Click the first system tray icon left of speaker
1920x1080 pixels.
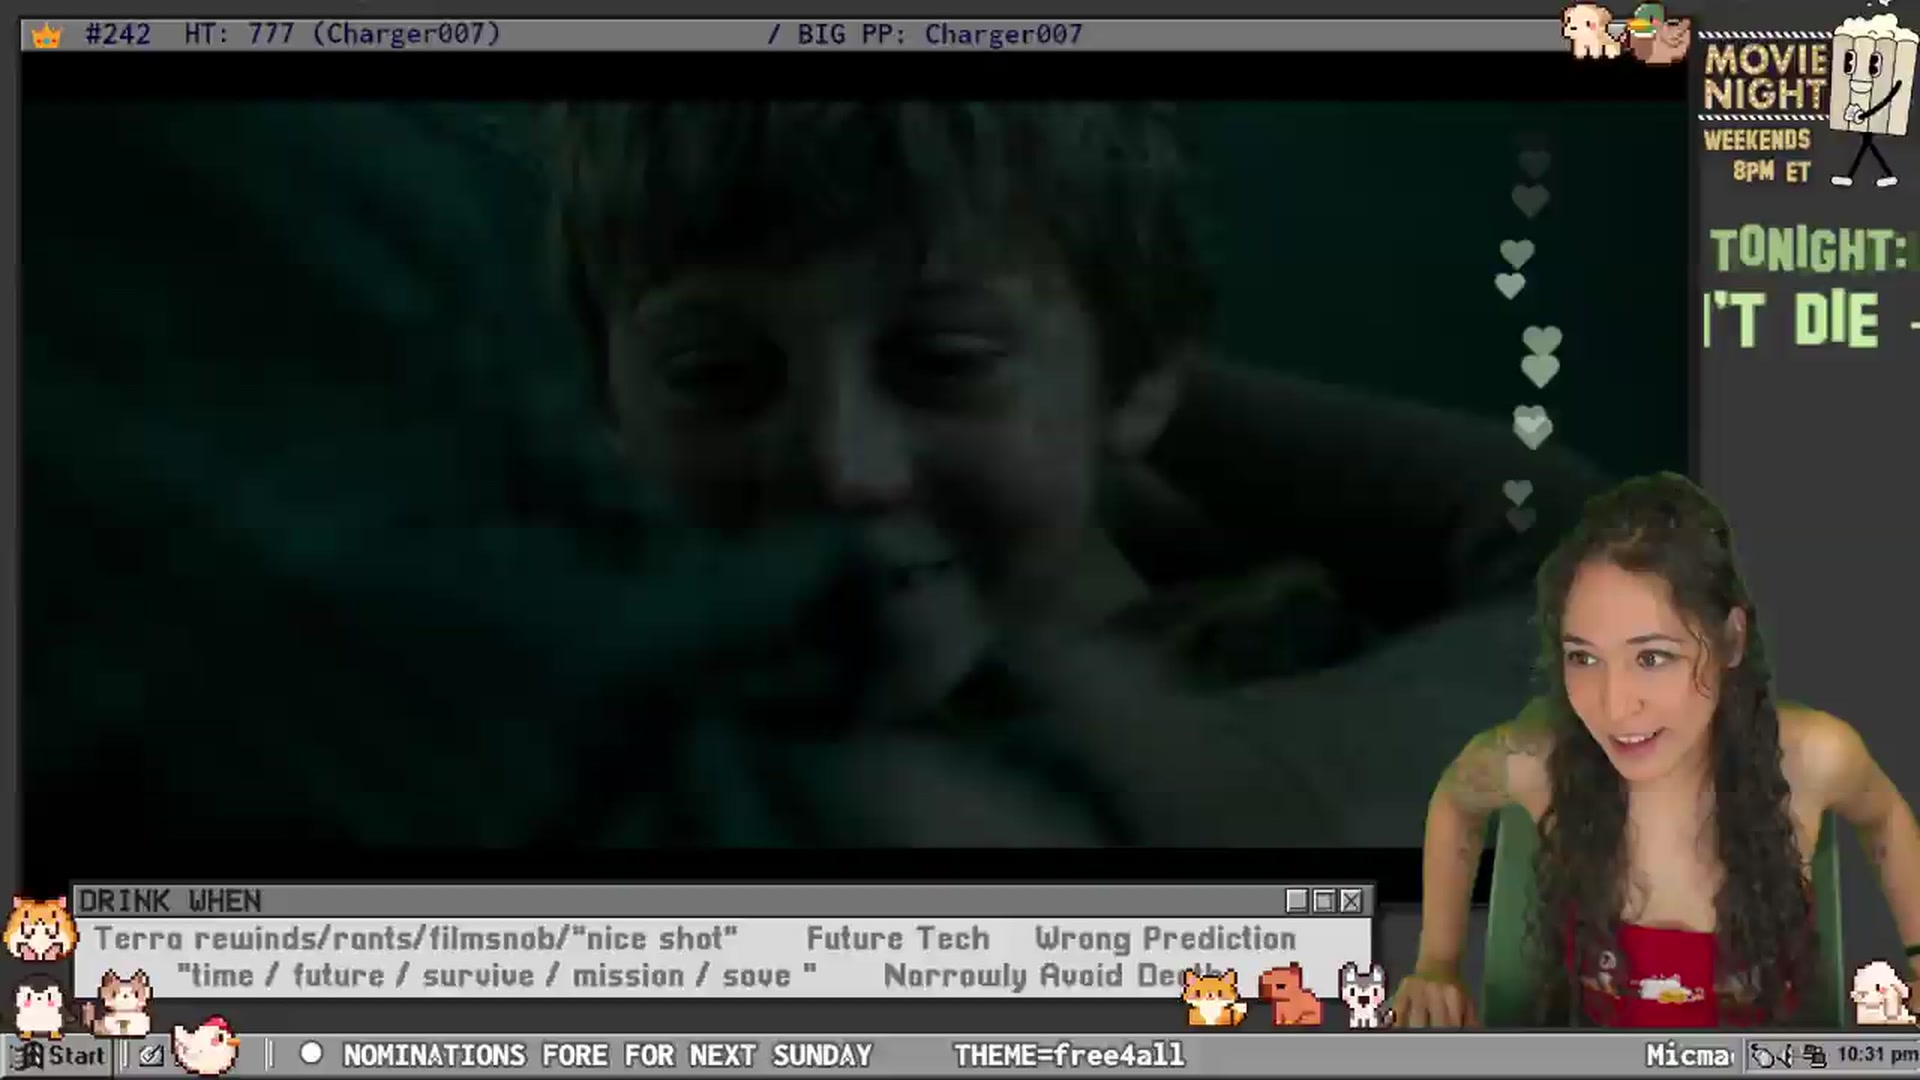[x=1763, y=1055]
